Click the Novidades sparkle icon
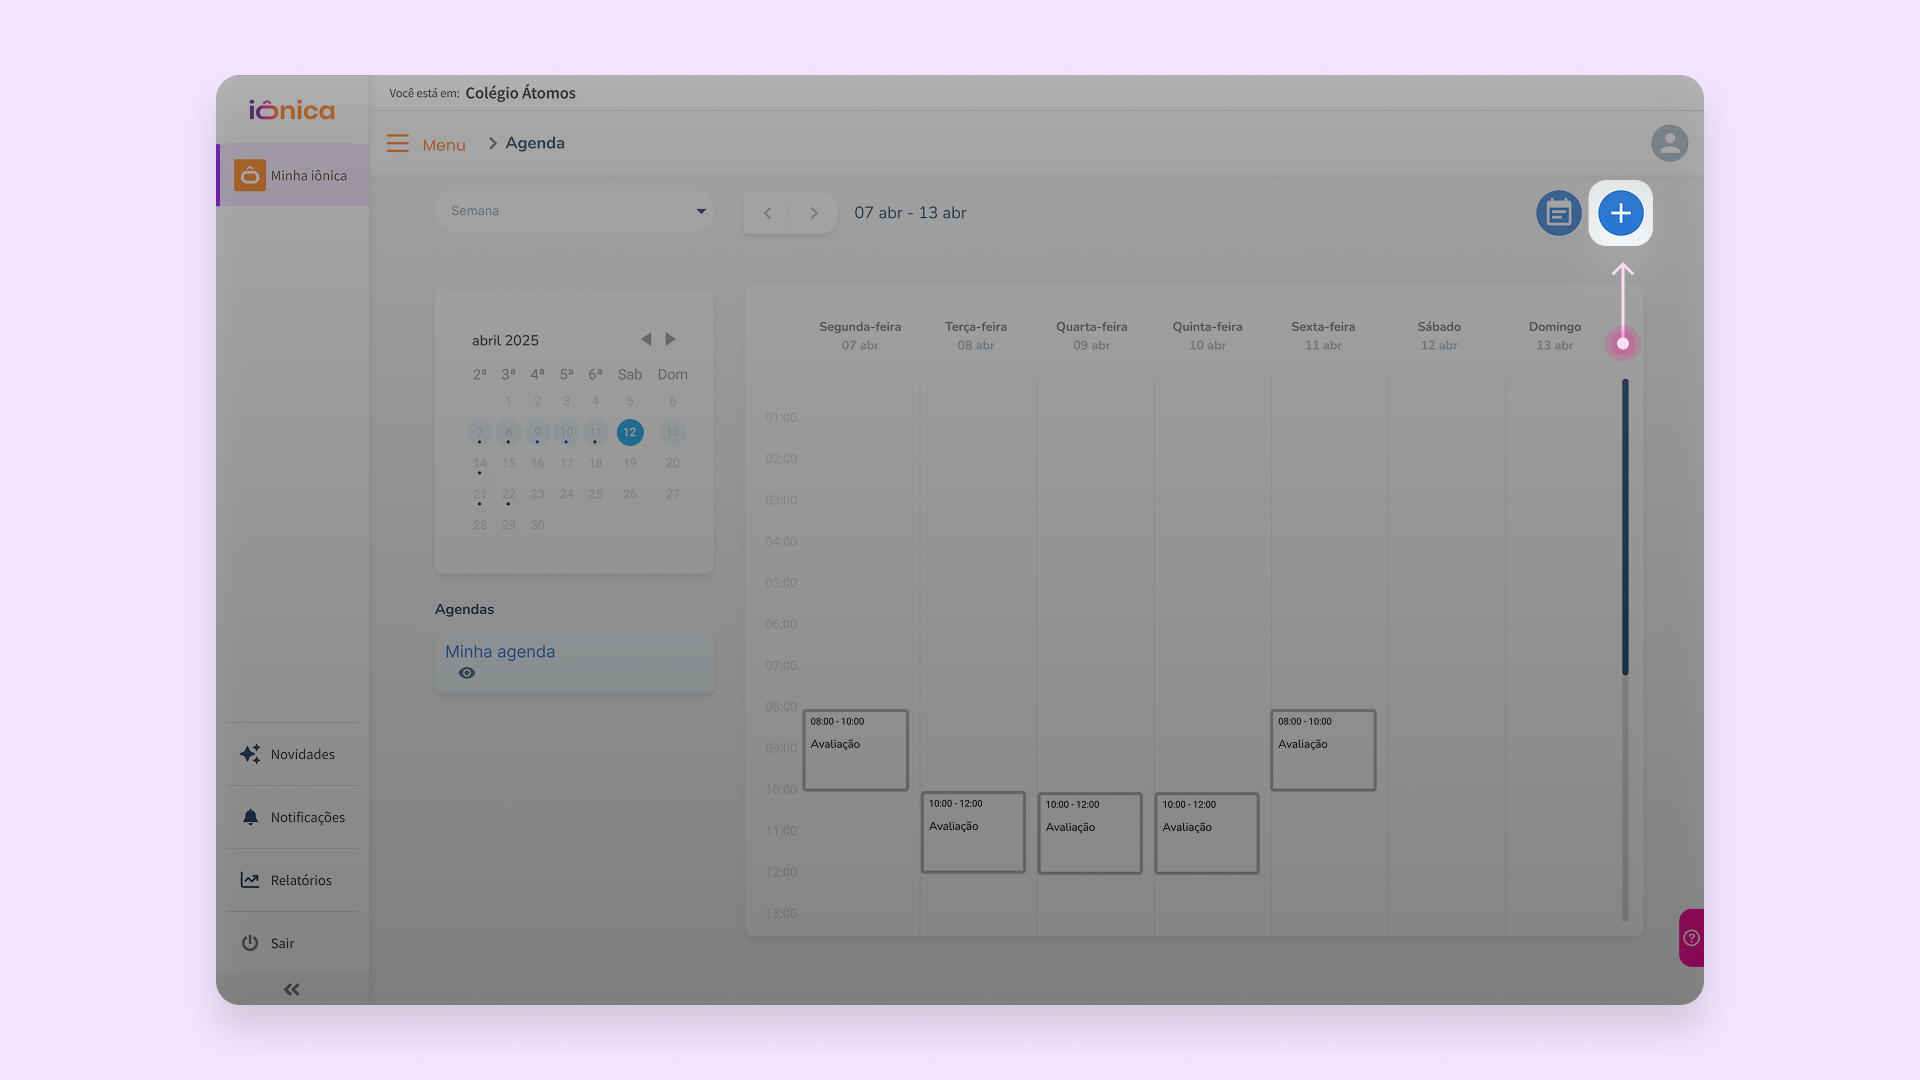The width and height of the screenshot is (1920, 1080). pyautogui.click(x=250, y=754)
